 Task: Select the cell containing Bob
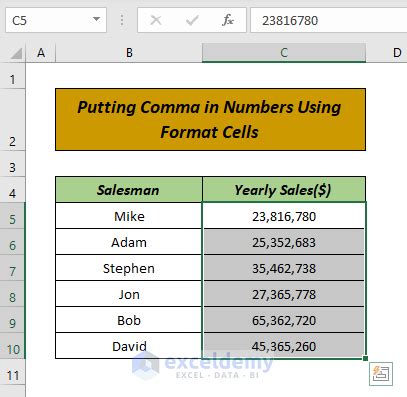click(129, 320)
